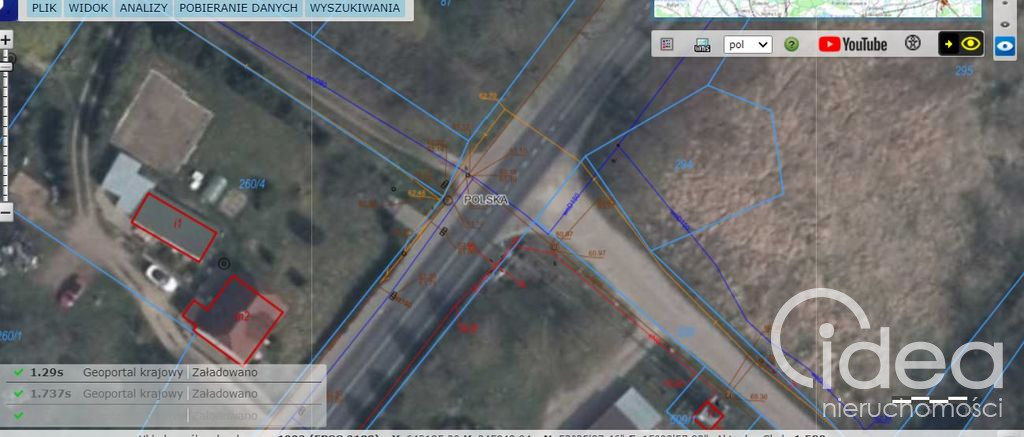The height and width of the screenshot is (437, 1024).
Task: Open the PLIK menu
Action: click(x=44, y=8)
